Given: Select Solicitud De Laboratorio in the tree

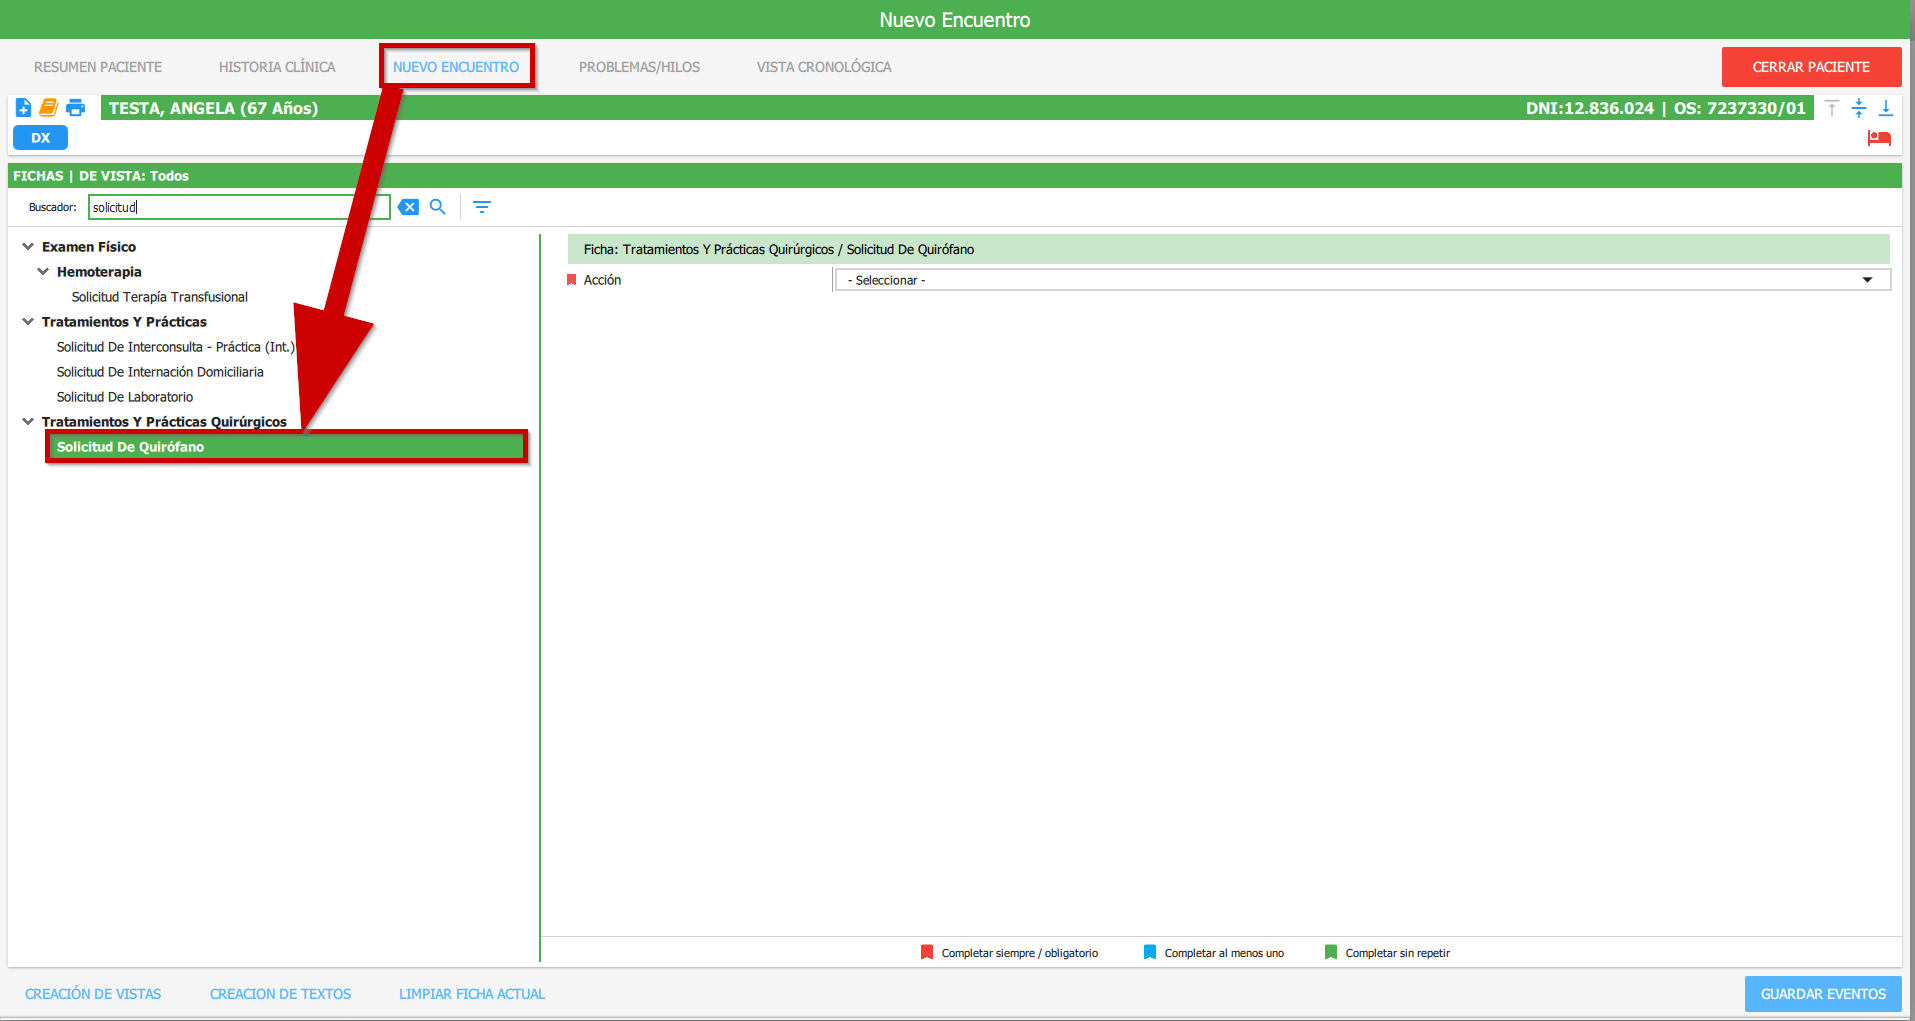Looking at the screenshot, I should pyautogui.click(x=125, y=397).
